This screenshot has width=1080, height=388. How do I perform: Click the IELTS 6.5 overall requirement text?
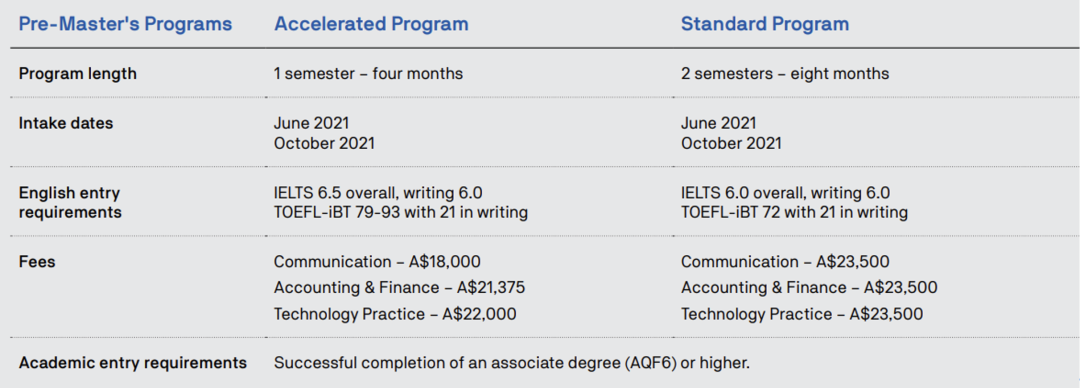(383, 193)
